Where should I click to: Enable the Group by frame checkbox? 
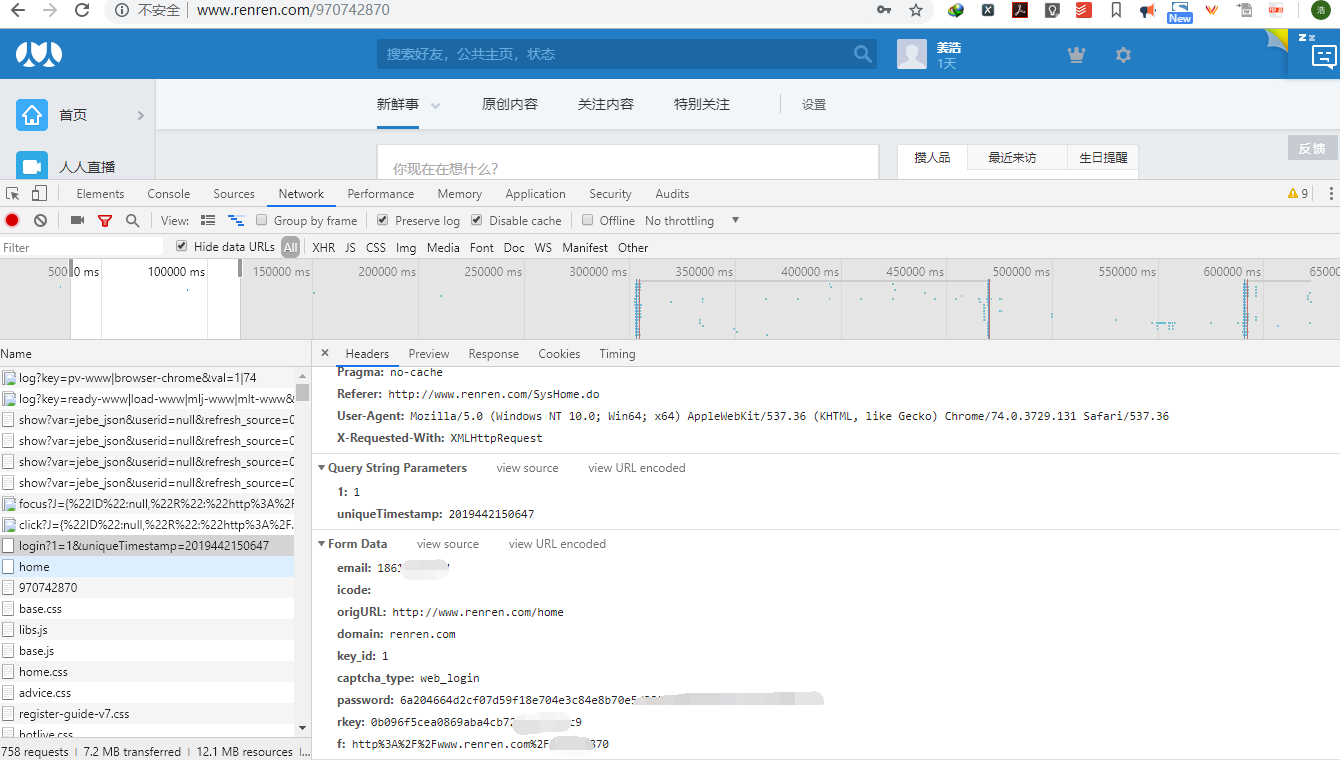coord(262,220)
